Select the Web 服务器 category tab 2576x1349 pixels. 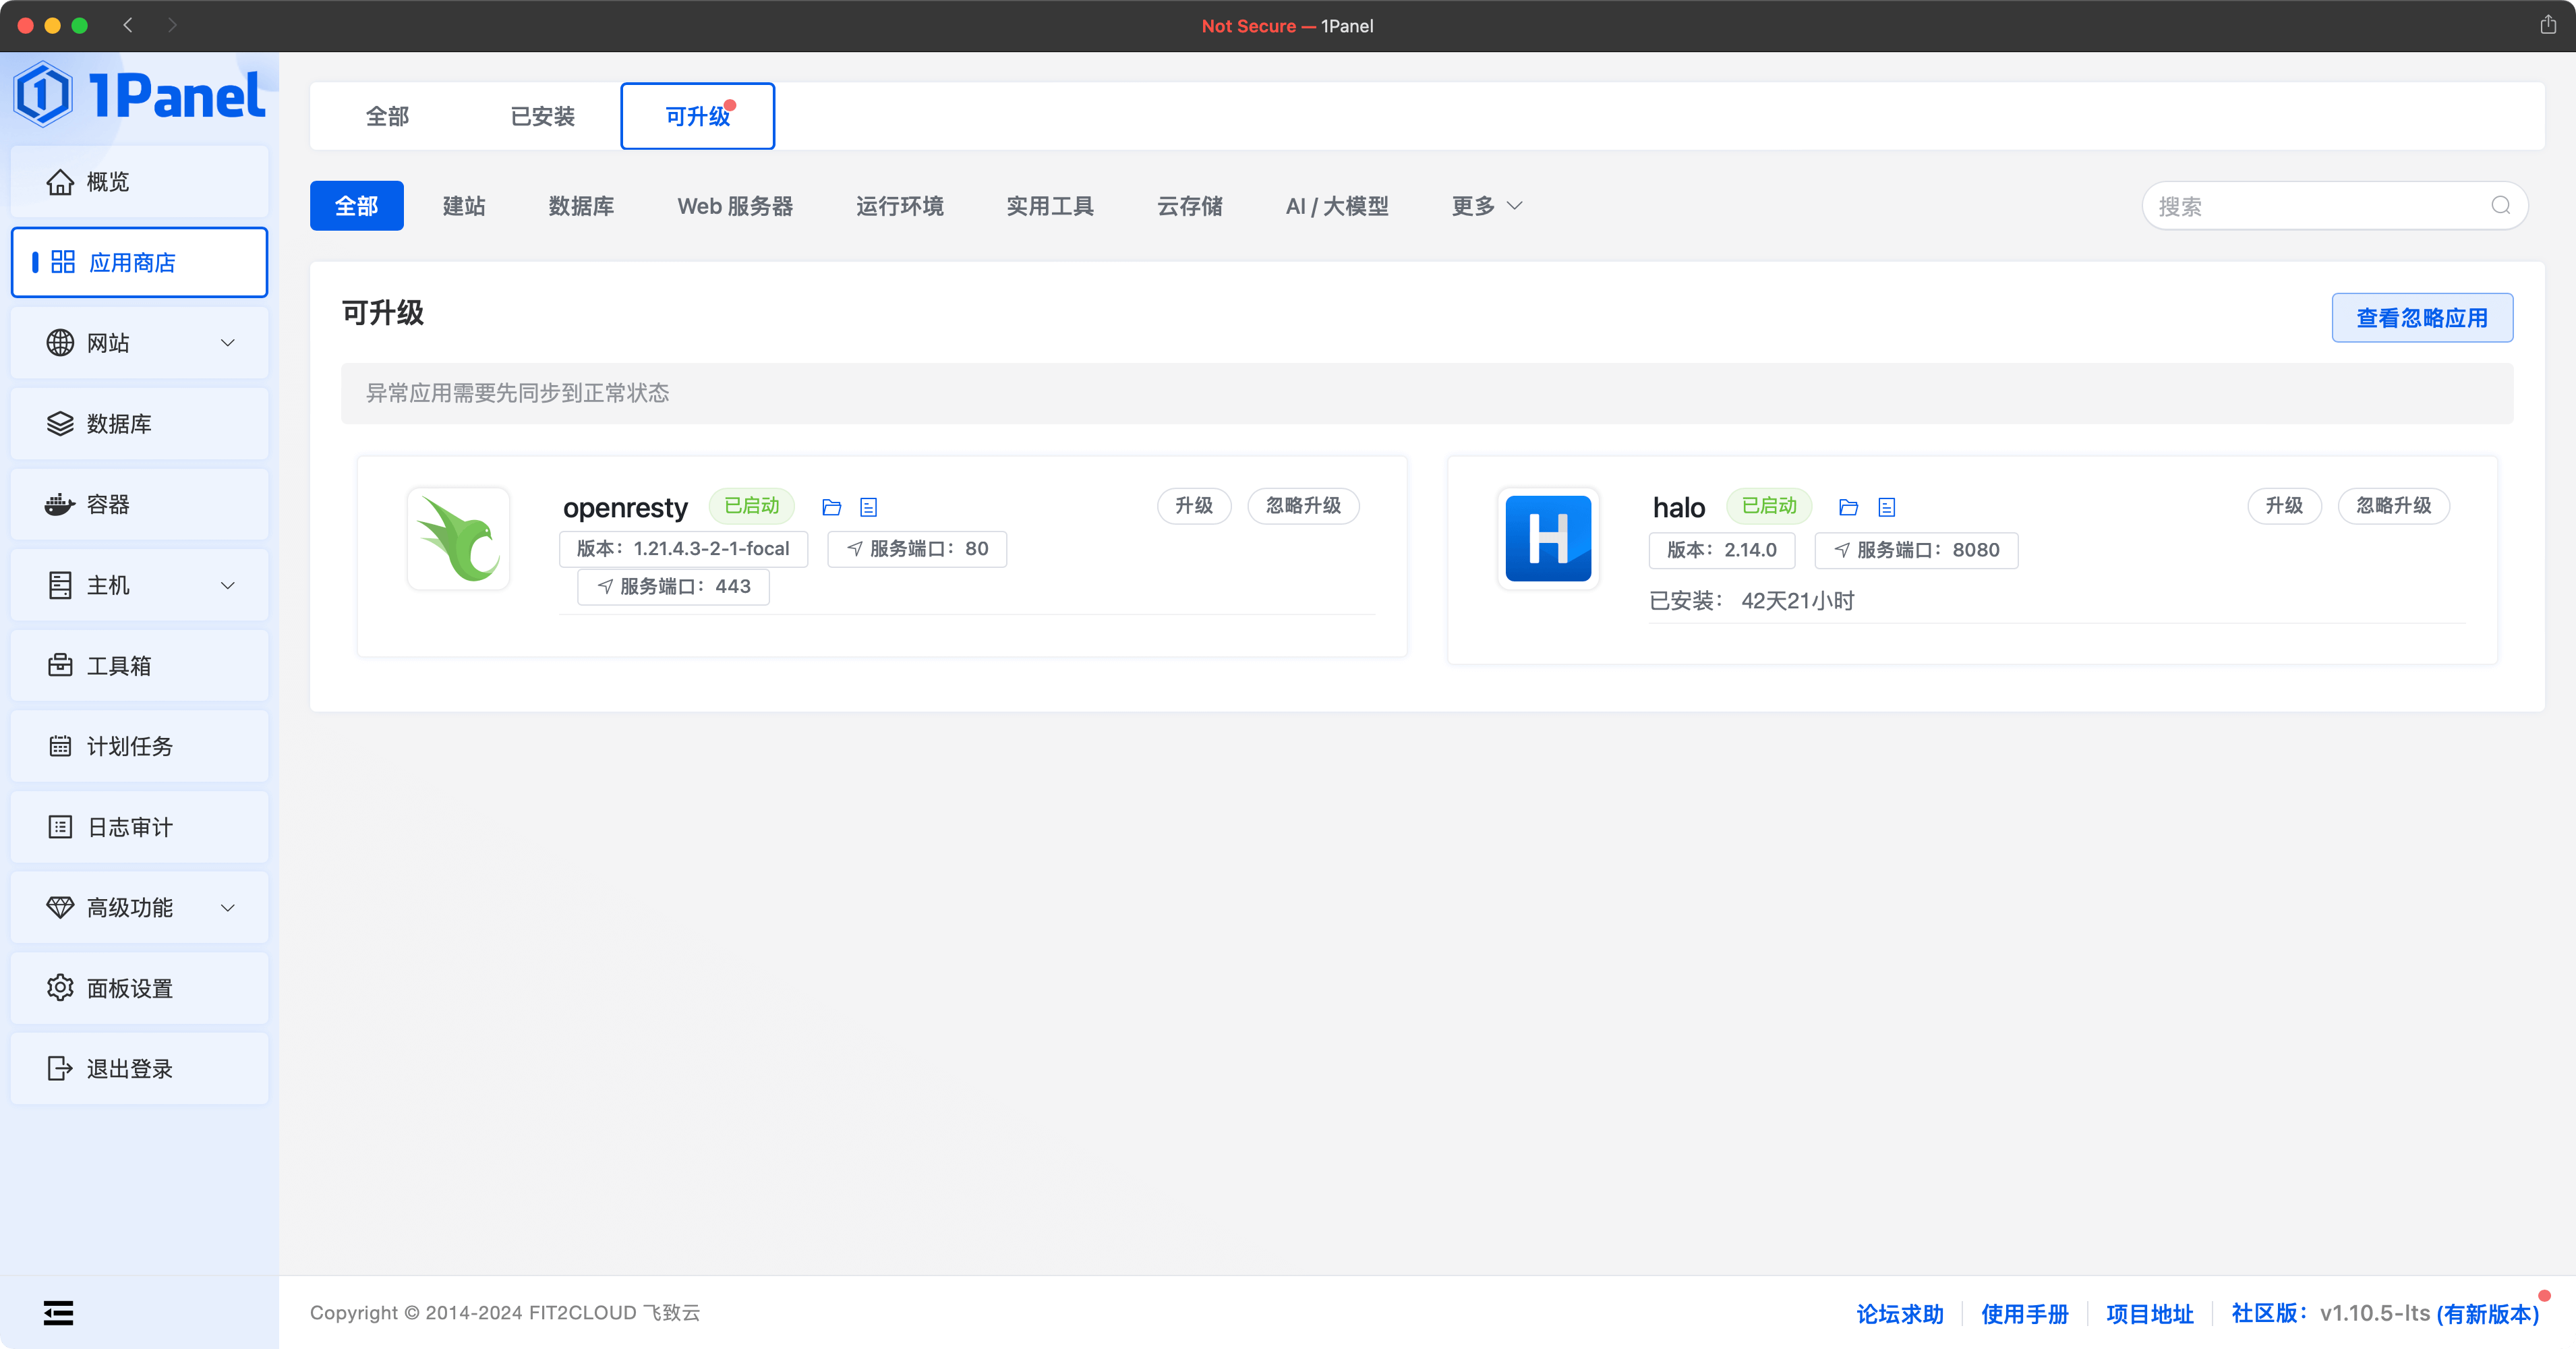[x=735, y=205]
